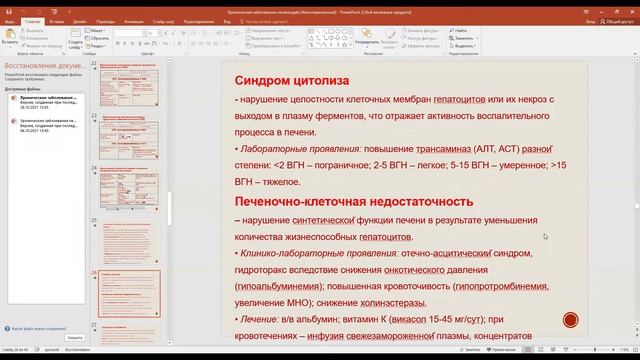Click the Примечания comments button in status bar

tap(501, 350)
